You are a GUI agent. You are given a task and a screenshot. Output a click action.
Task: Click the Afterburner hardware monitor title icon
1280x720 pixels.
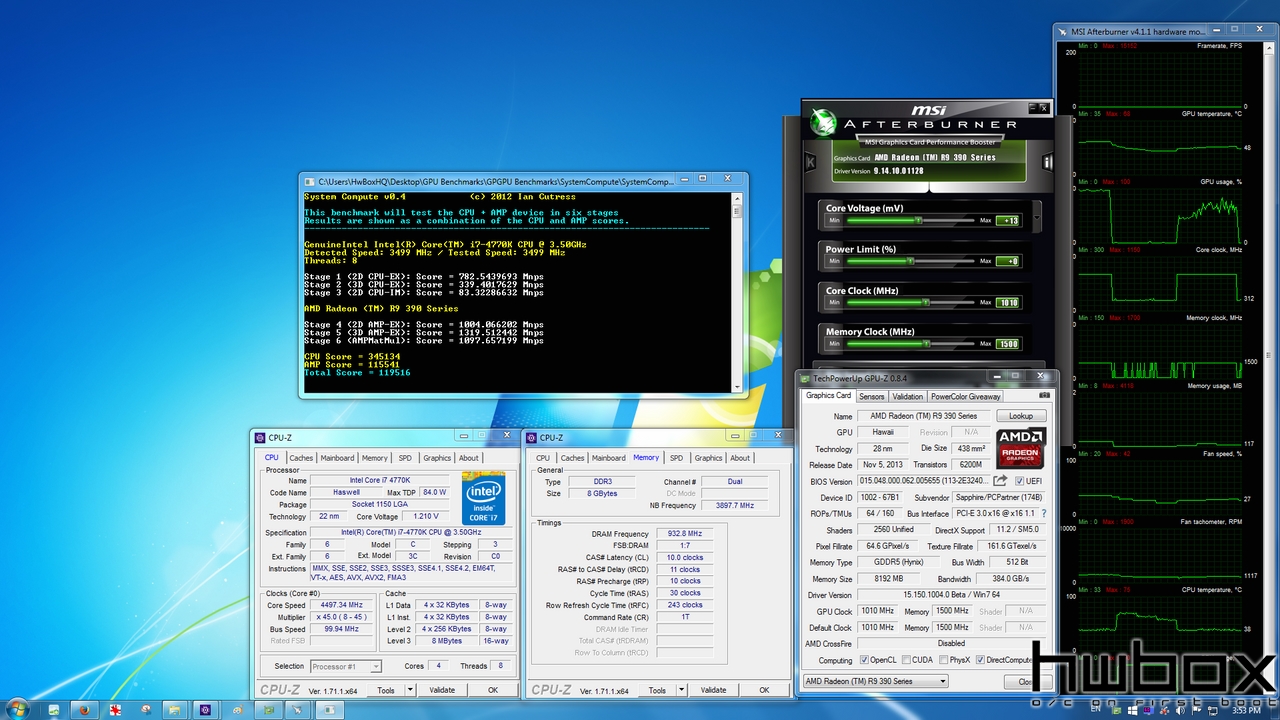click(x=1063, y=31)
